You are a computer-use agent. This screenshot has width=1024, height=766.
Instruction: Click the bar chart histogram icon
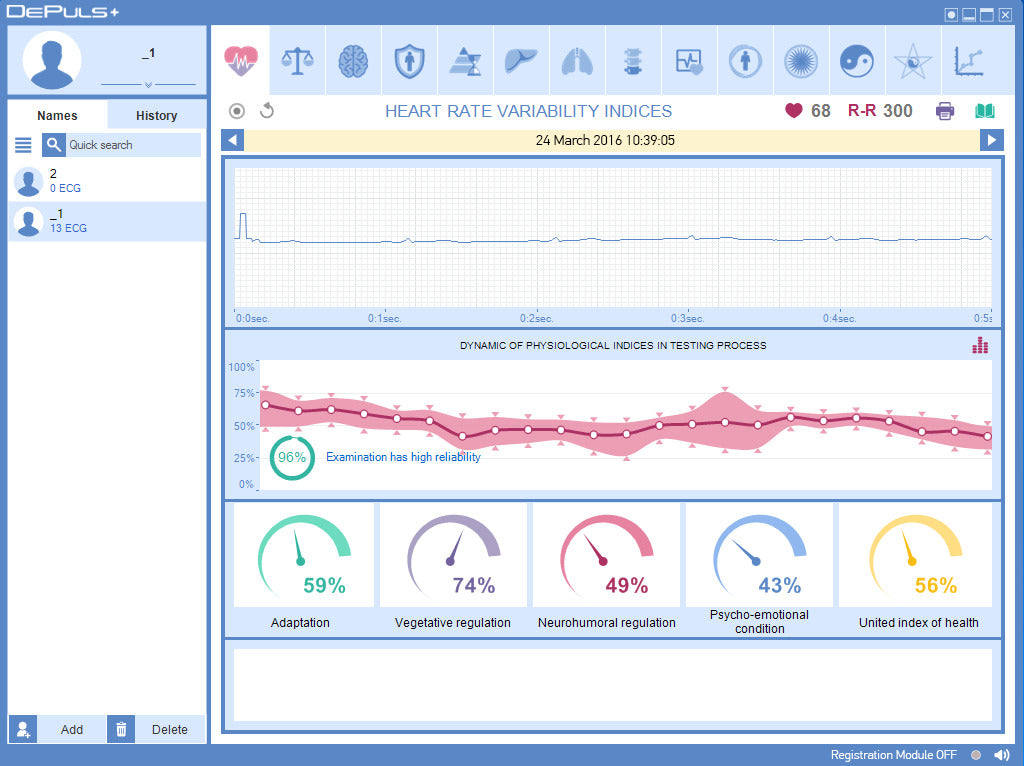(x=980, y=345)
